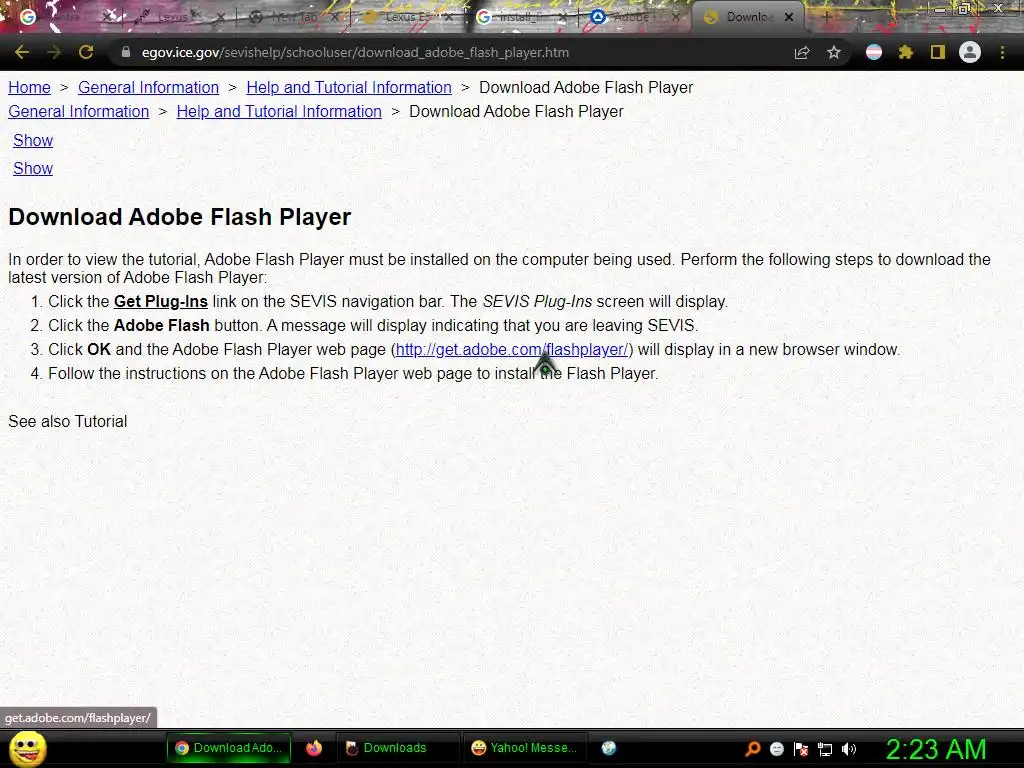This screenshot has width=1024, height=768.
Task: Open Help and Tutorial Information top breadcrumb
Action: pos(349,88)
